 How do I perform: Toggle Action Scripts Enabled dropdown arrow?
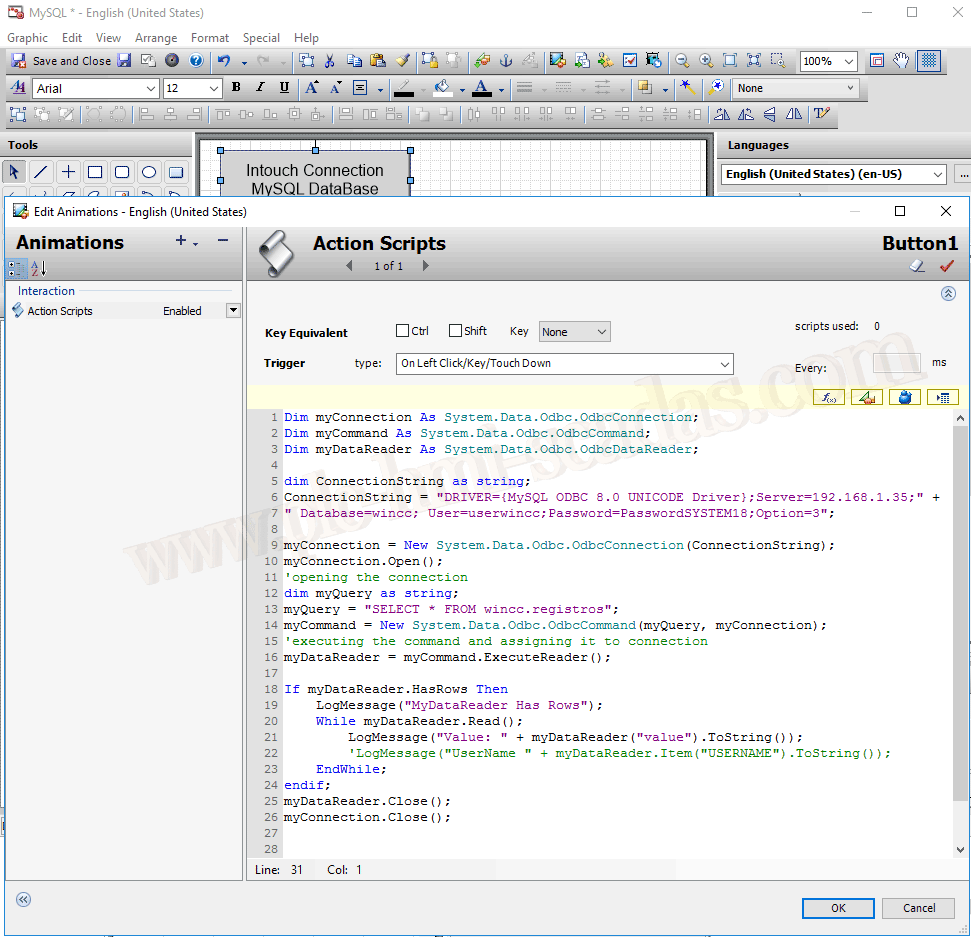233,311
